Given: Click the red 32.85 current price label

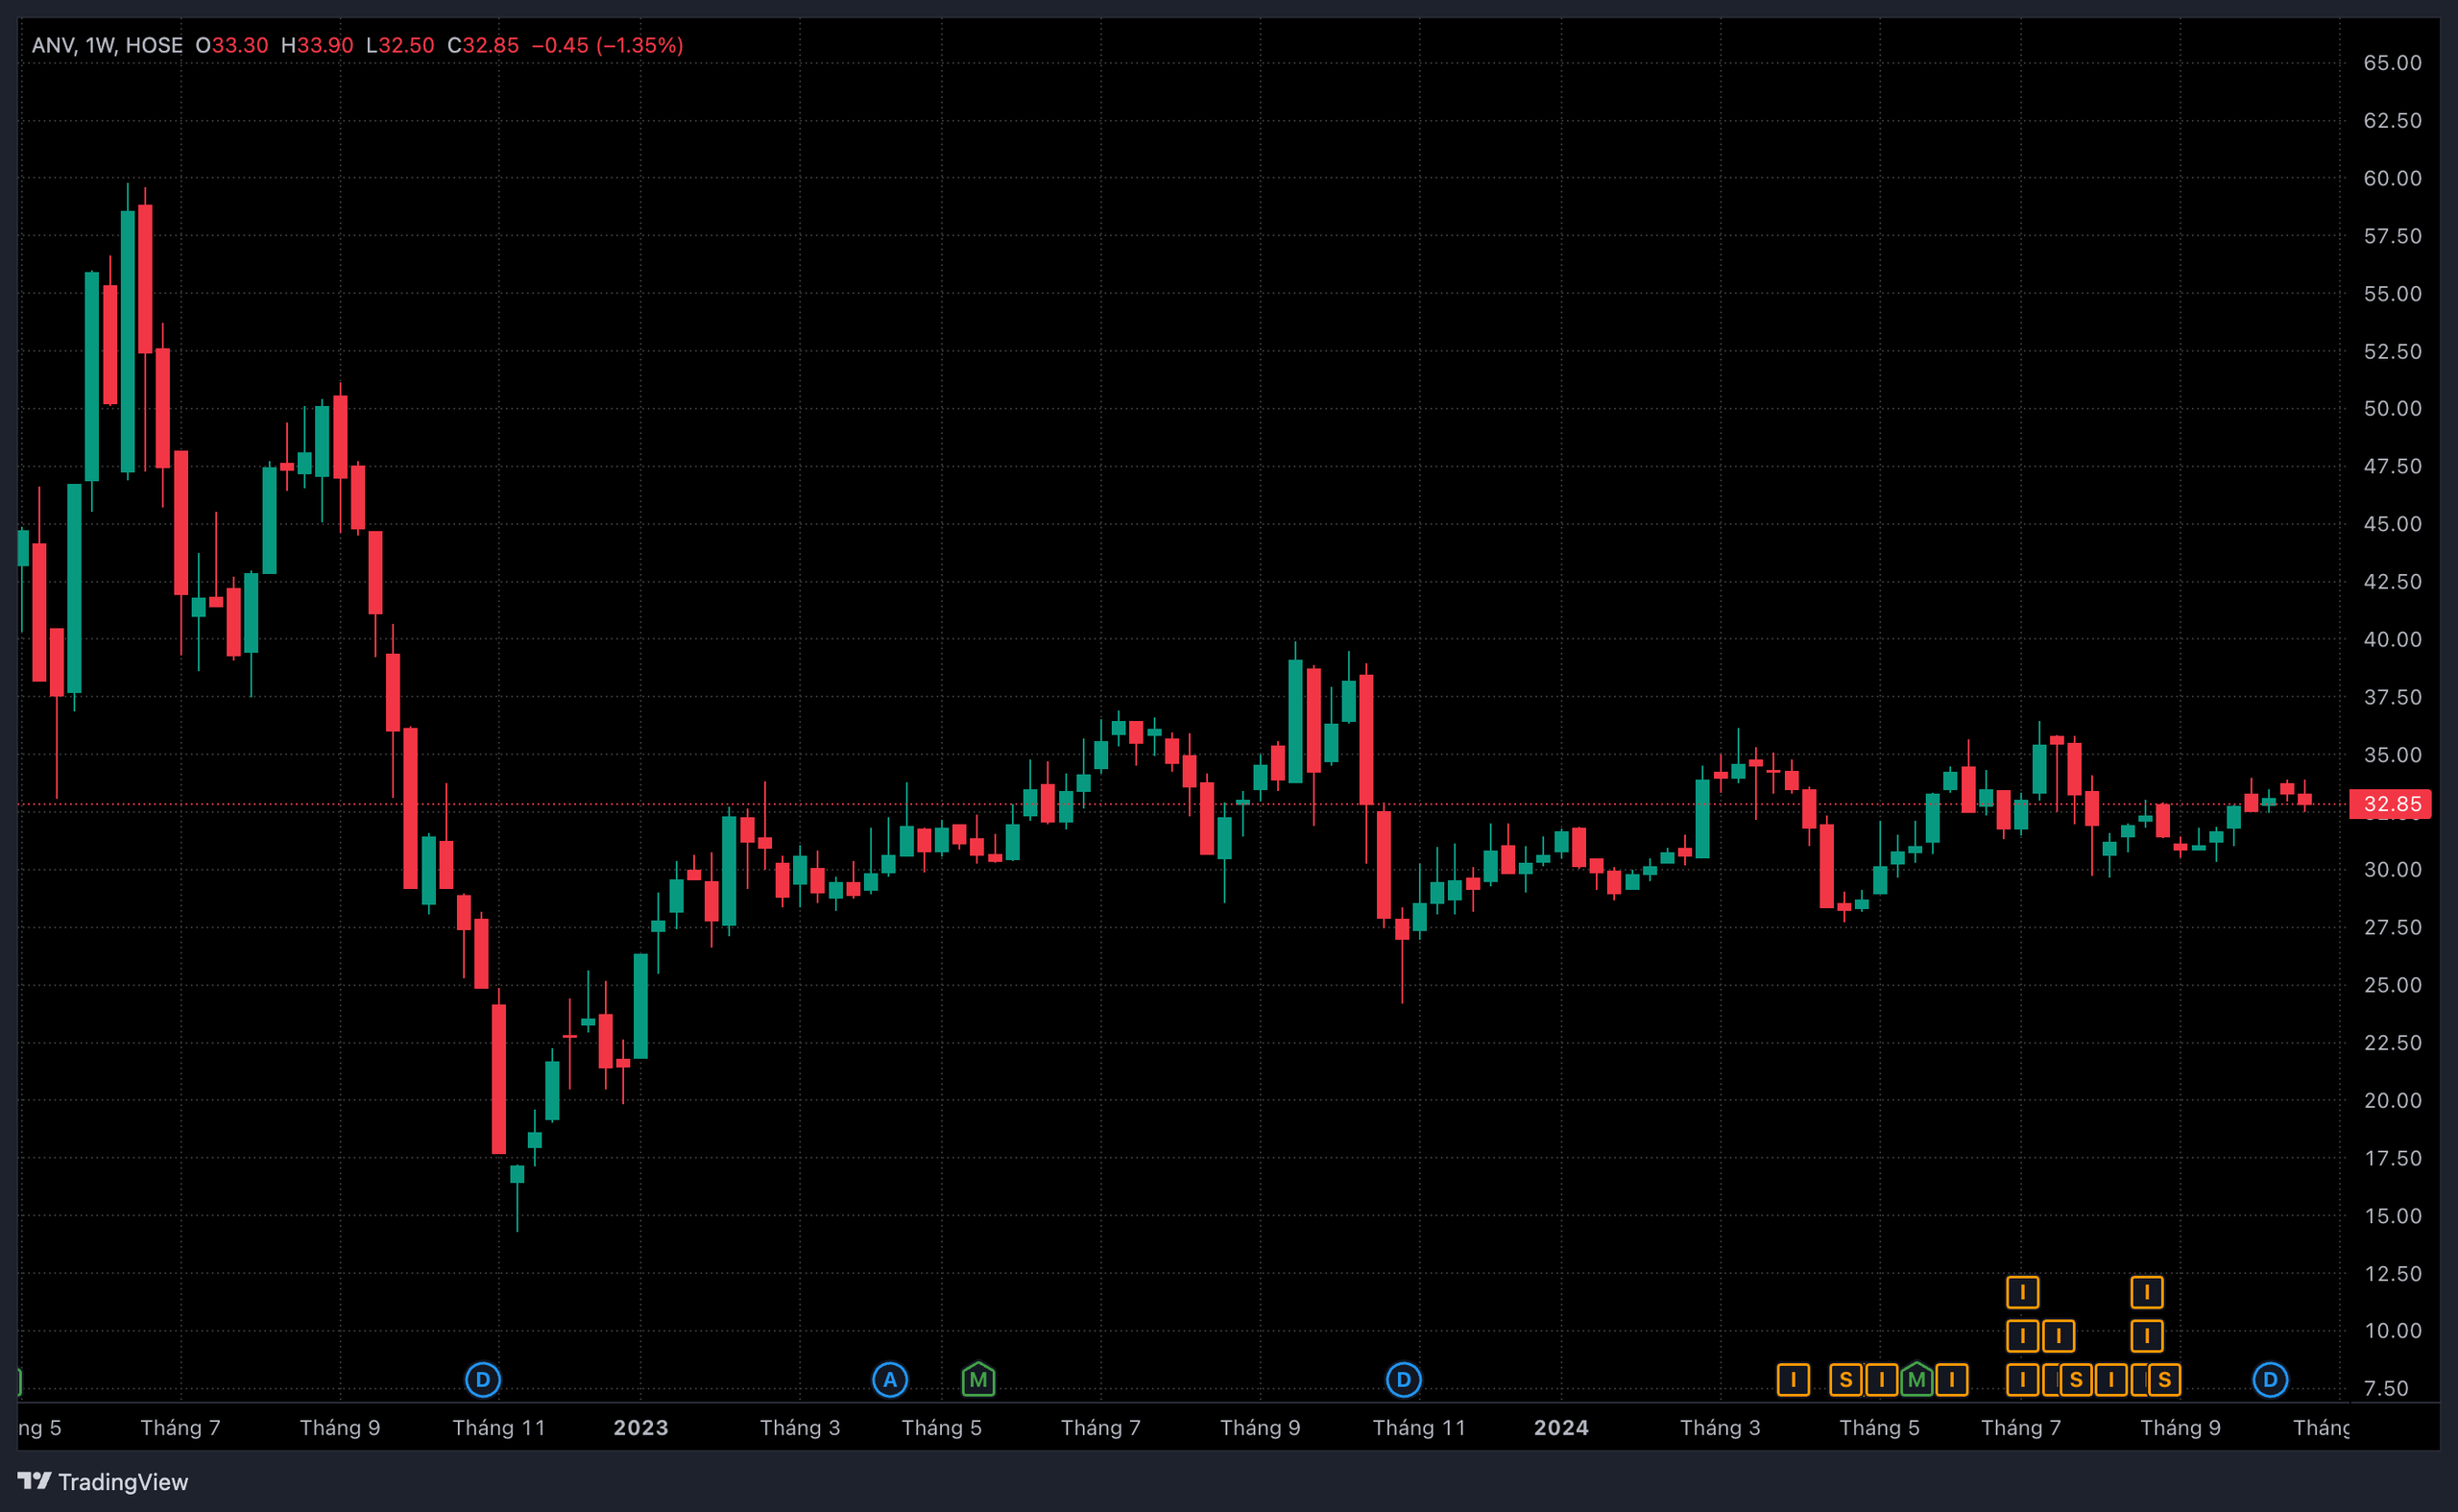Looking at the screenshot, I should [2390, 804].
